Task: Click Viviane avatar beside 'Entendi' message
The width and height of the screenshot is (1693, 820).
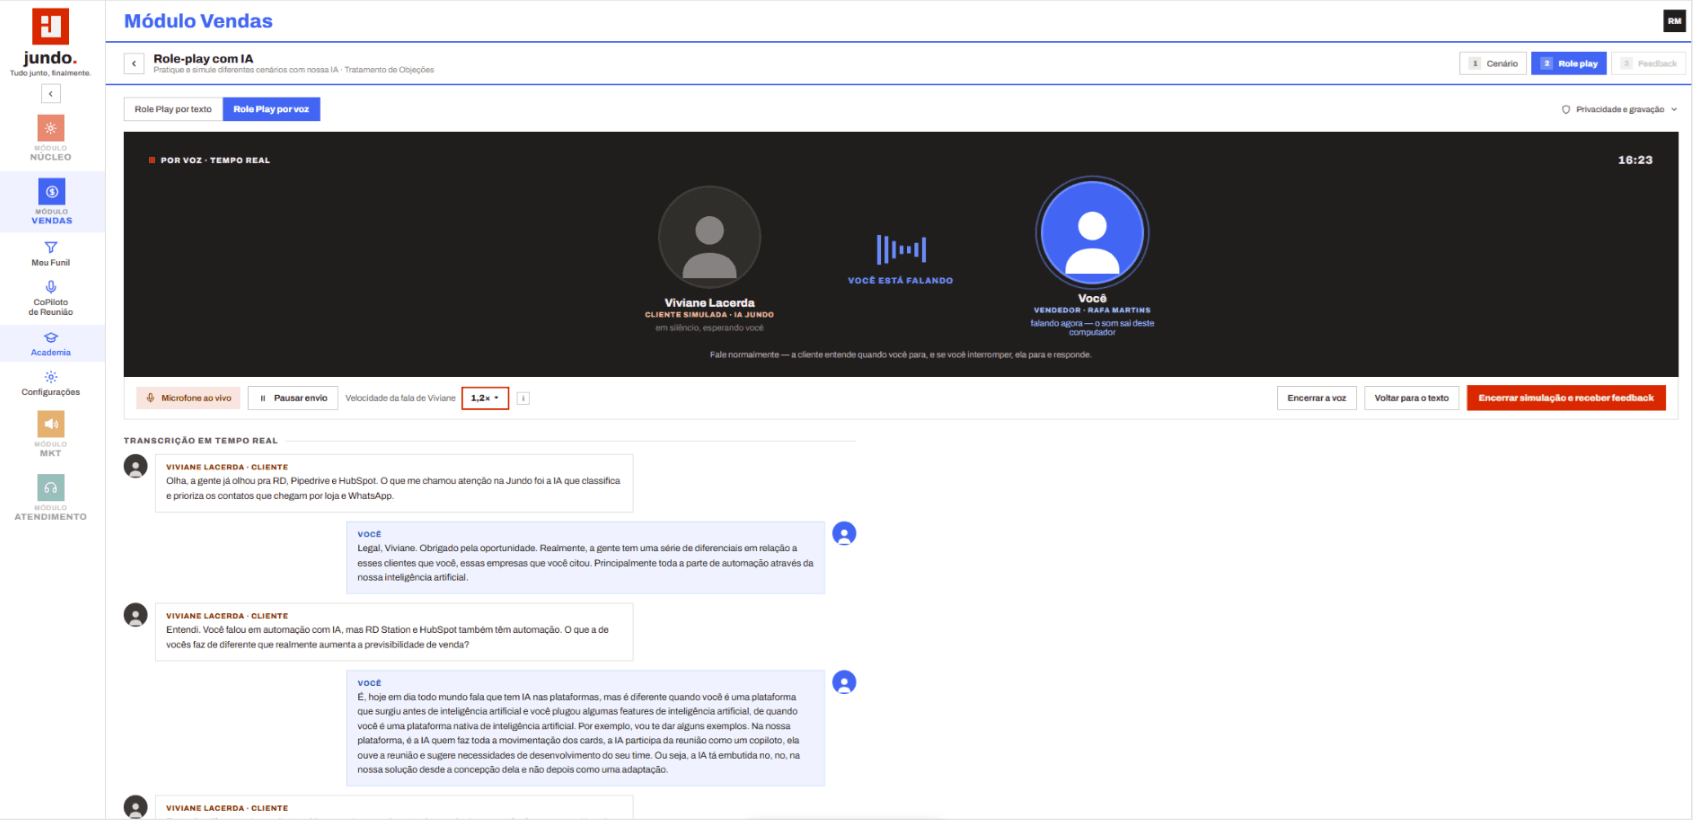Action: 136,615
